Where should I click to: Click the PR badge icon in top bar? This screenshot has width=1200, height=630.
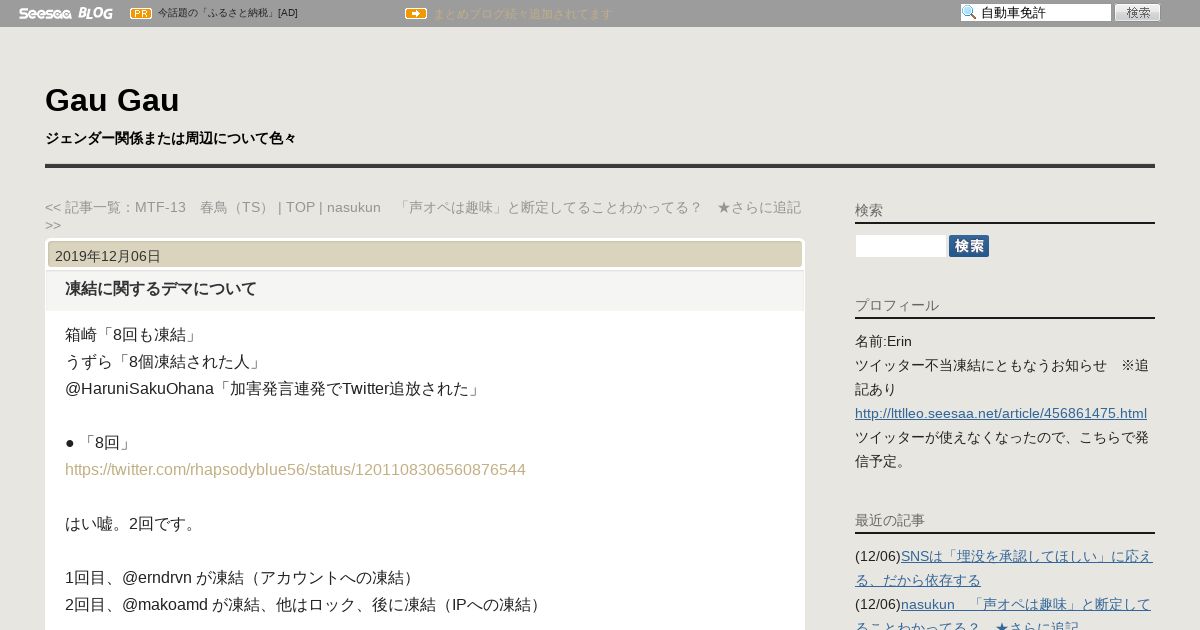pyautogui.click(x=141, y=13)
